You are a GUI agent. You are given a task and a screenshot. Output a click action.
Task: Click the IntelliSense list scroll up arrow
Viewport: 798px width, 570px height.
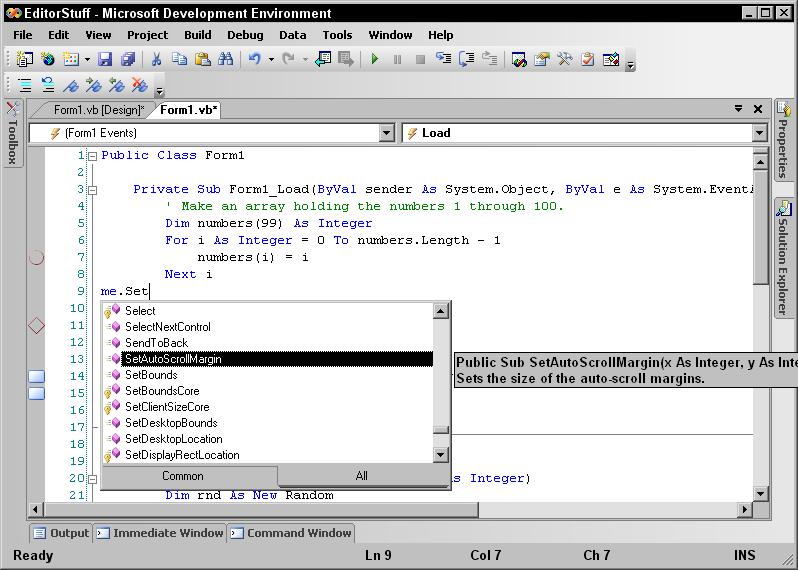(x=441, y=310)
